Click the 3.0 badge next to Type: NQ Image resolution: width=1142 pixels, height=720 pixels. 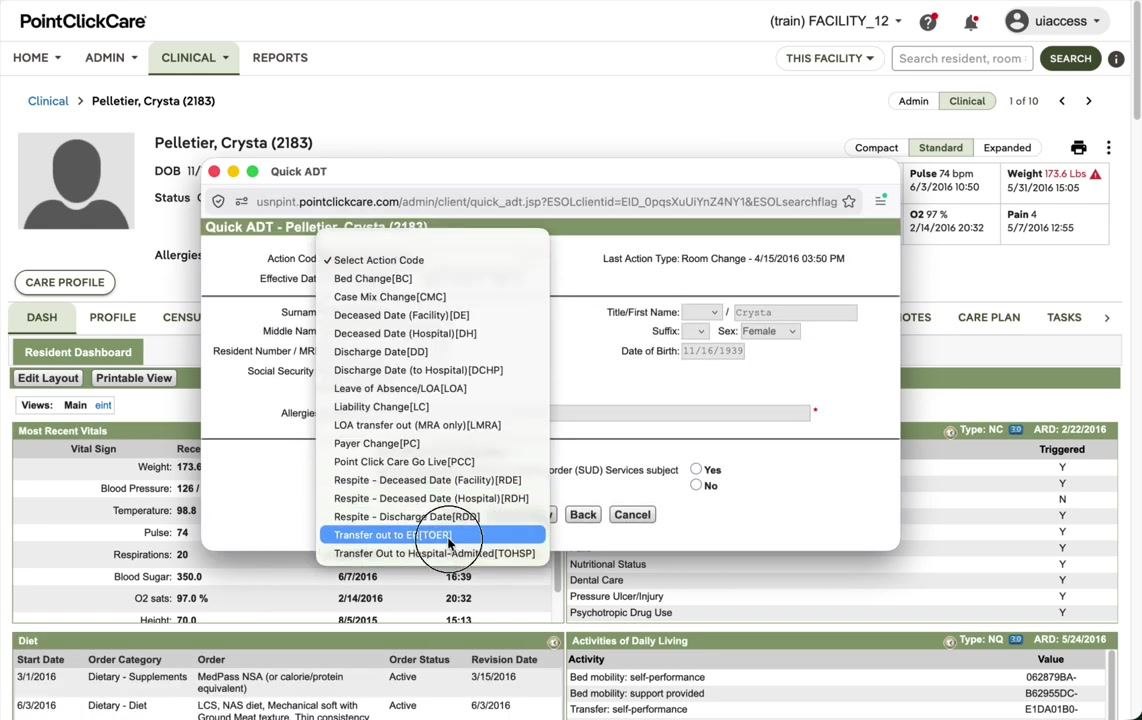tap(1015, 640)
